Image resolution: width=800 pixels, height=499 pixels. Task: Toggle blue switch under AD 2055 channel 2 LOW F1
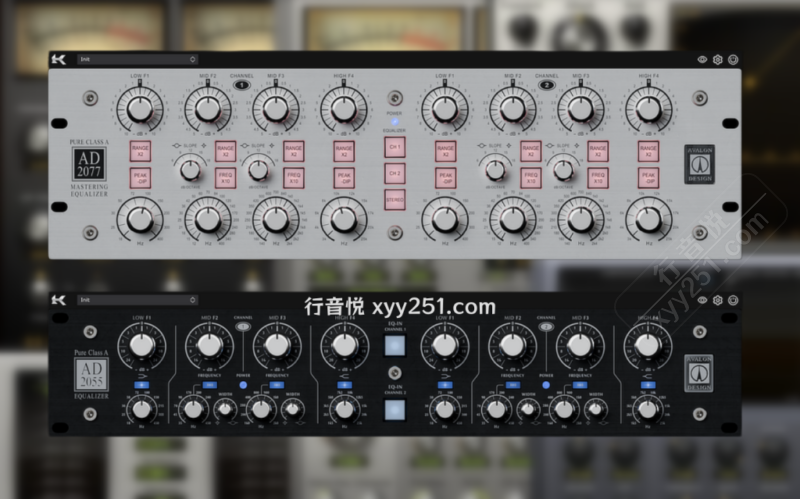point(445,385)
